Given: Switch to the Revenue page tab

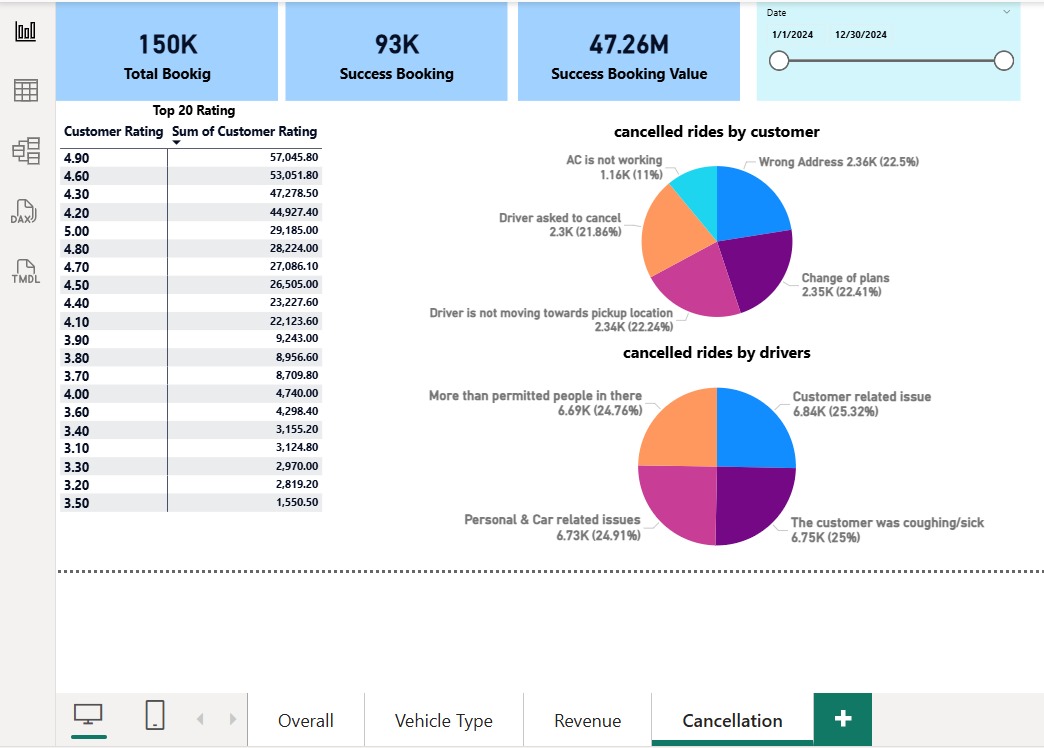Looking at the screenshot, I should [x=587, y=720].
